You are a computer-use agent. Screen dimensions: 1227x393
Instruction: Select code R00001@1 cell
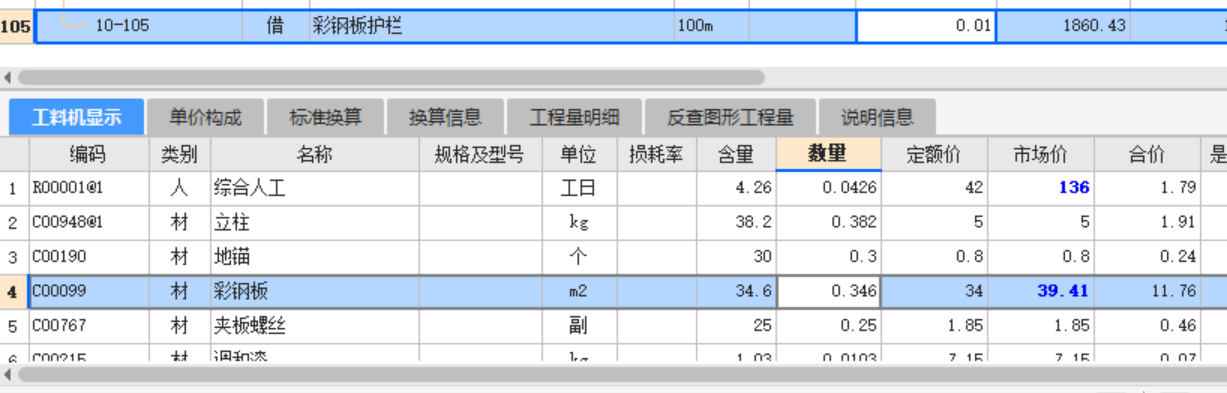point(88,188)
